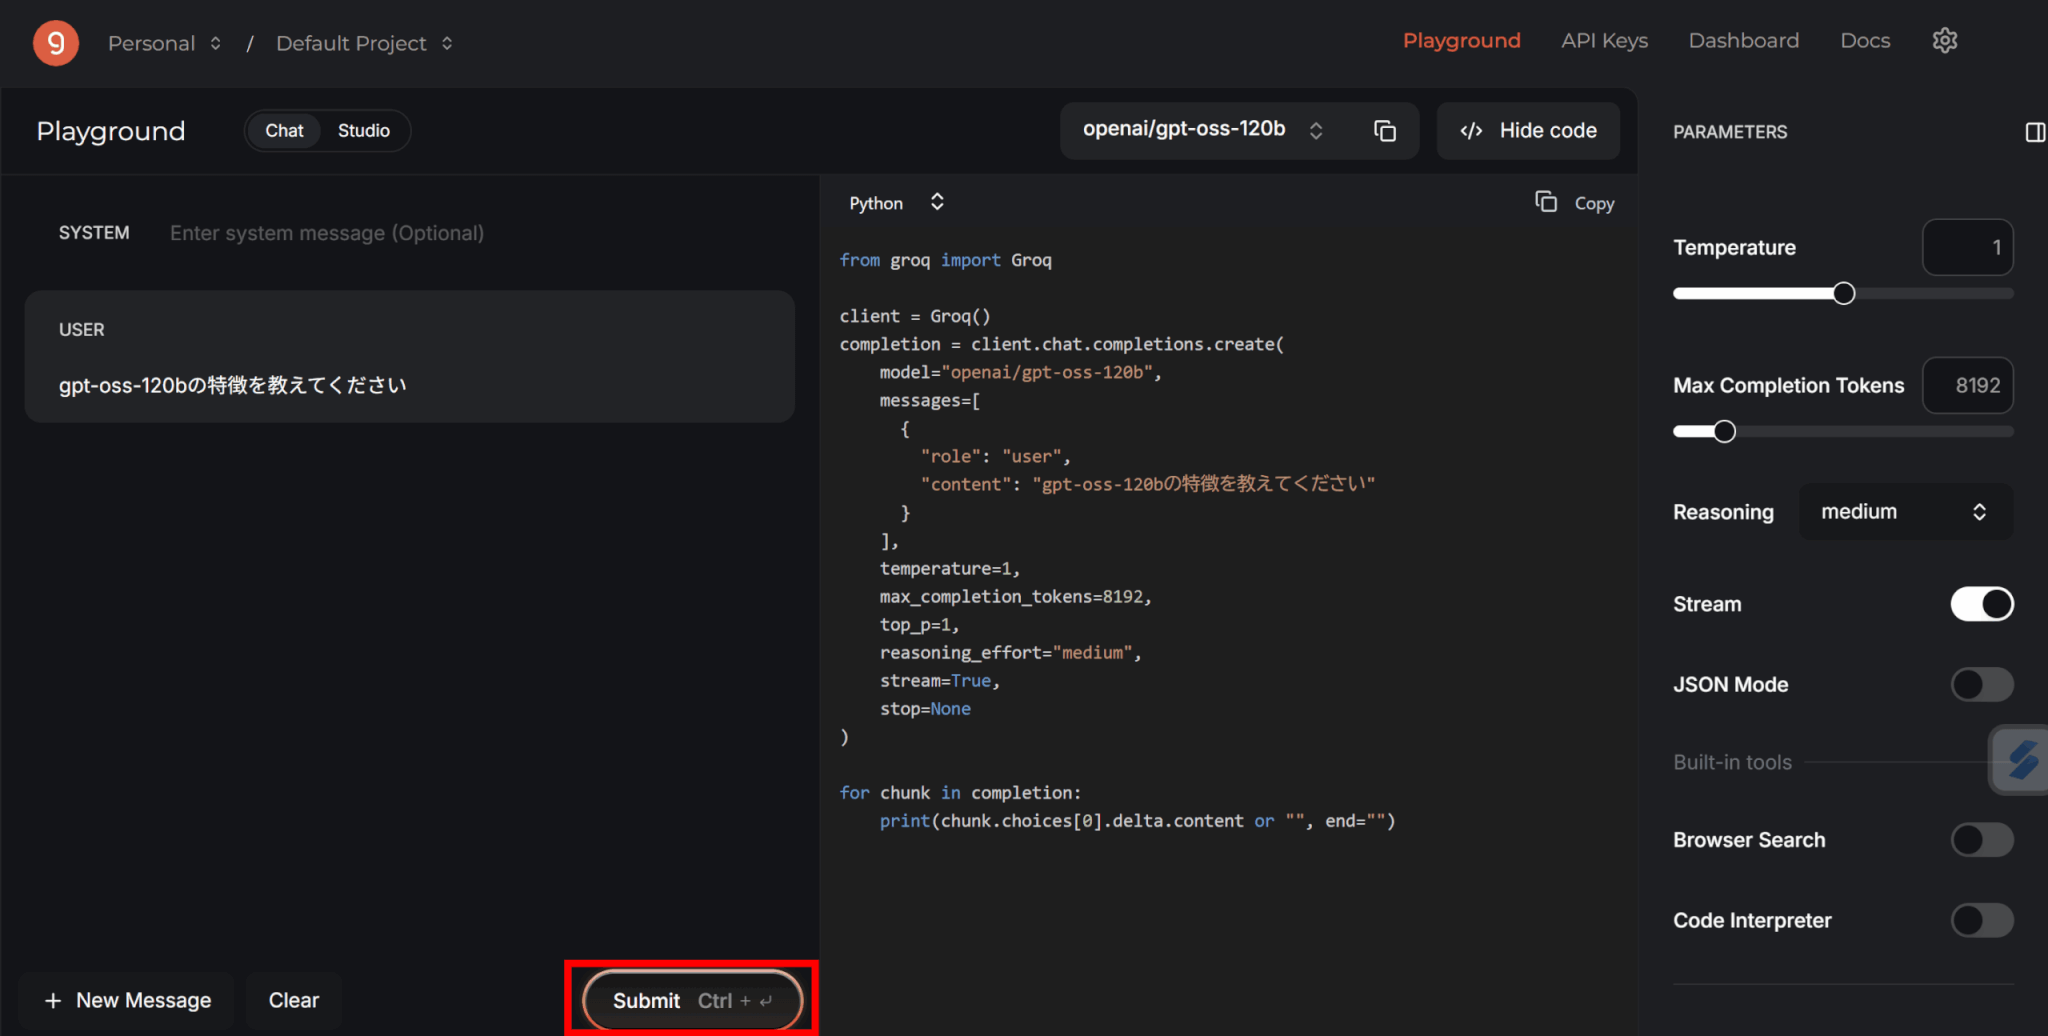Switch to the Studio mode tab

pos(364,131)
